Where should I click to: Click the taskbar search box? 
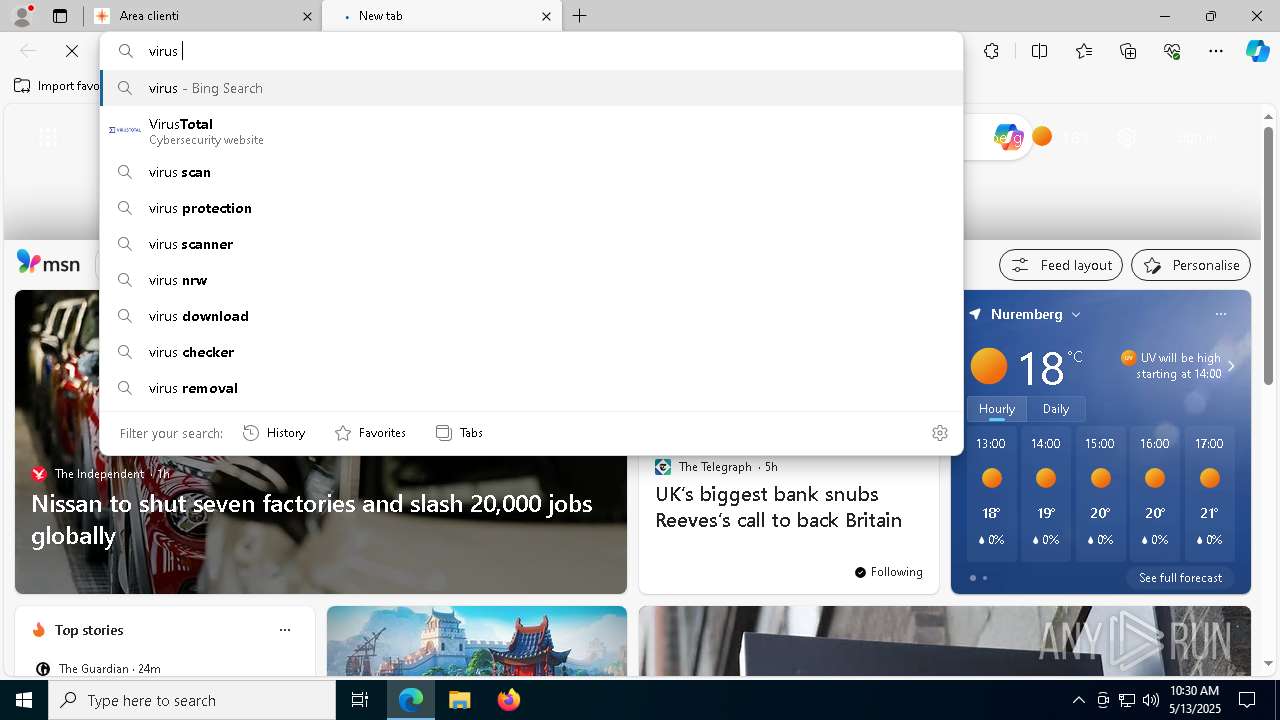point(192,700)
